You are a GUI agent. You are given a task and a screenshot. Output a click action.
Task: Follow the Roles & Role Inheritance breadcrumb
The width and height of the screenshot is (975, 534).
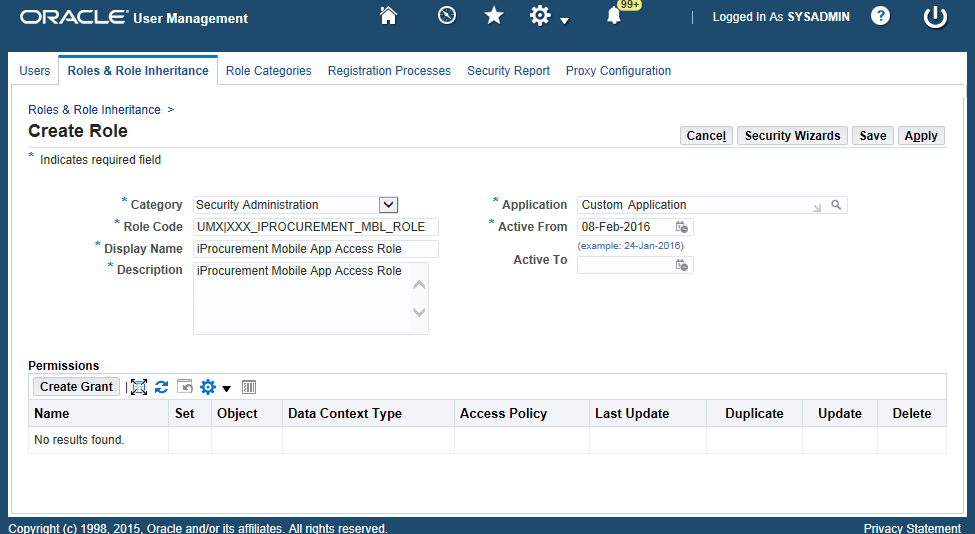coord(94,109)
